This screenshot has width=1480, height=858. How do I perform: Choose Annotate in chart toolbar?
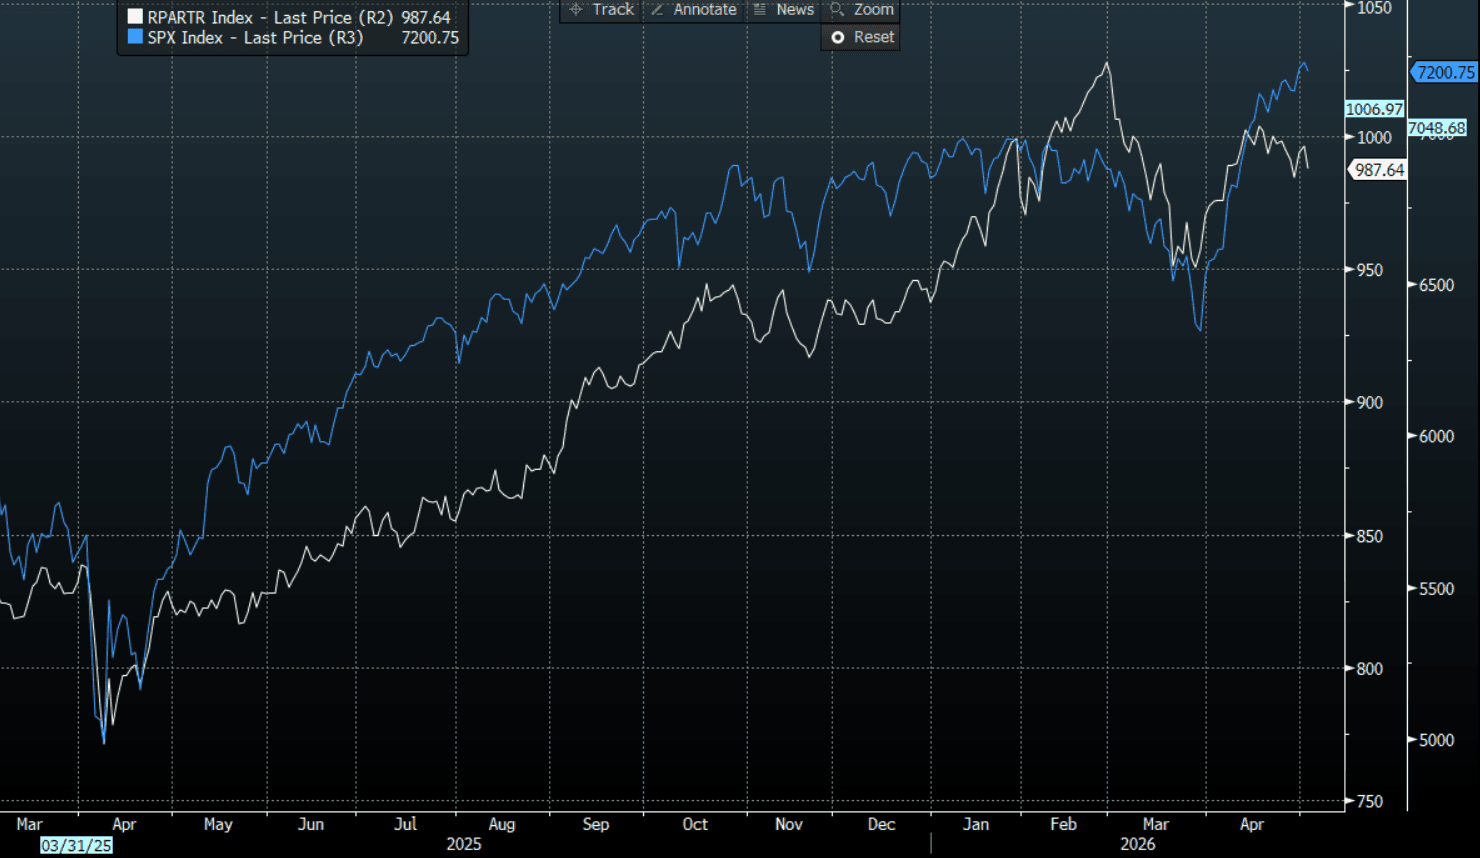[693, 10]
